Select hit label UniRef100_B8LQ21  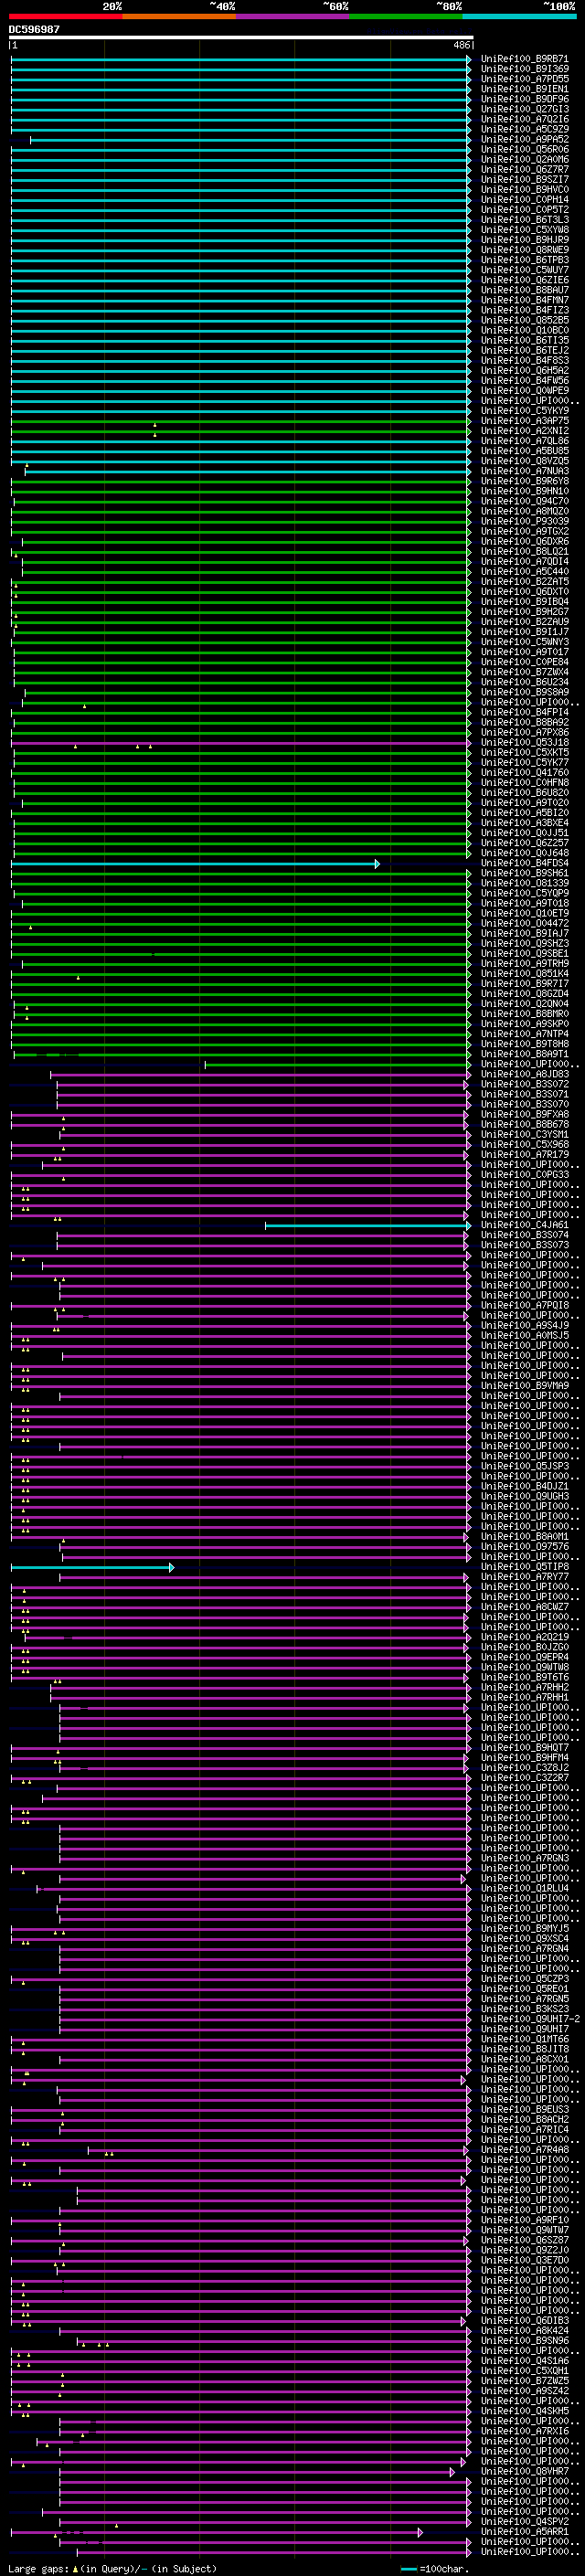pyautogui.click(x=525, y=551)
